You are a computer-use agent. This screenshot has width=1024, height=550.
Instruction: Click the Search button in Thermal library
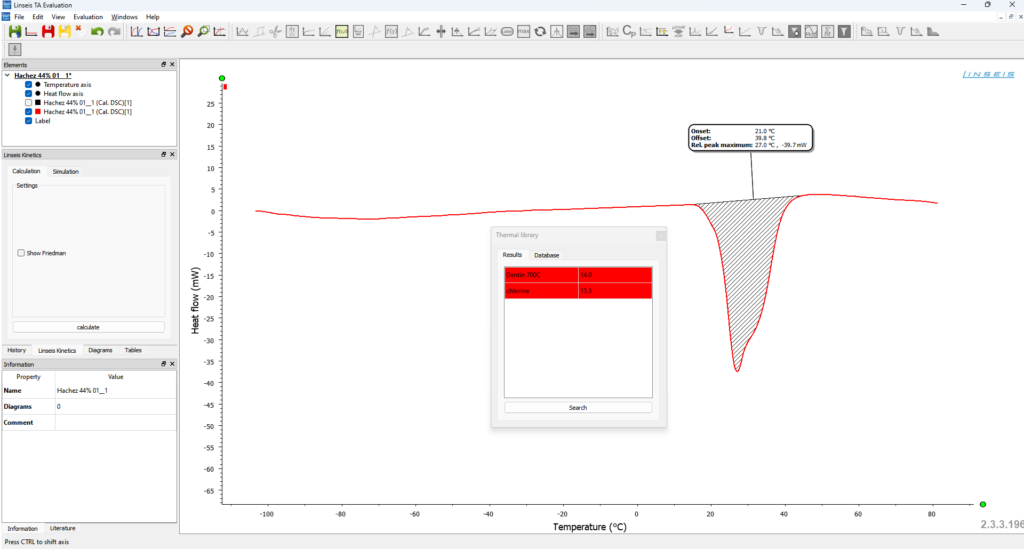(577, 407)
